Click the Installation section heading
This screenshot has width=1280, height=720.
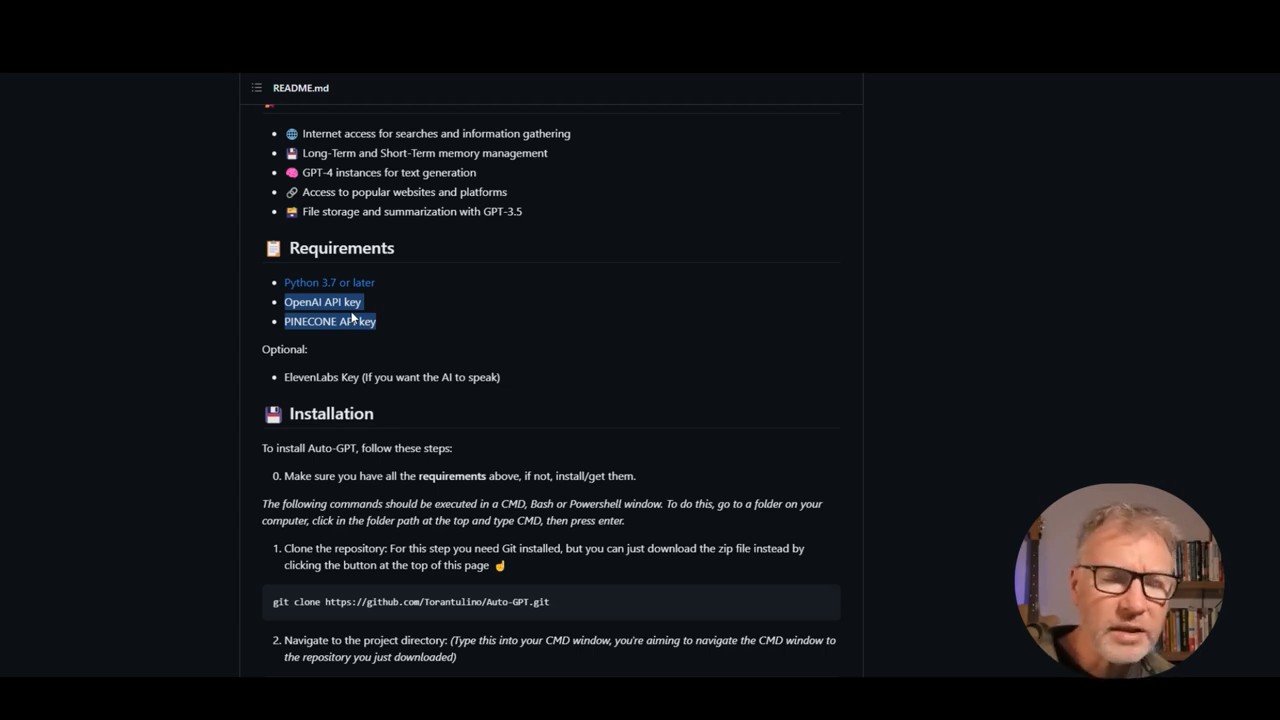[331, 414]
